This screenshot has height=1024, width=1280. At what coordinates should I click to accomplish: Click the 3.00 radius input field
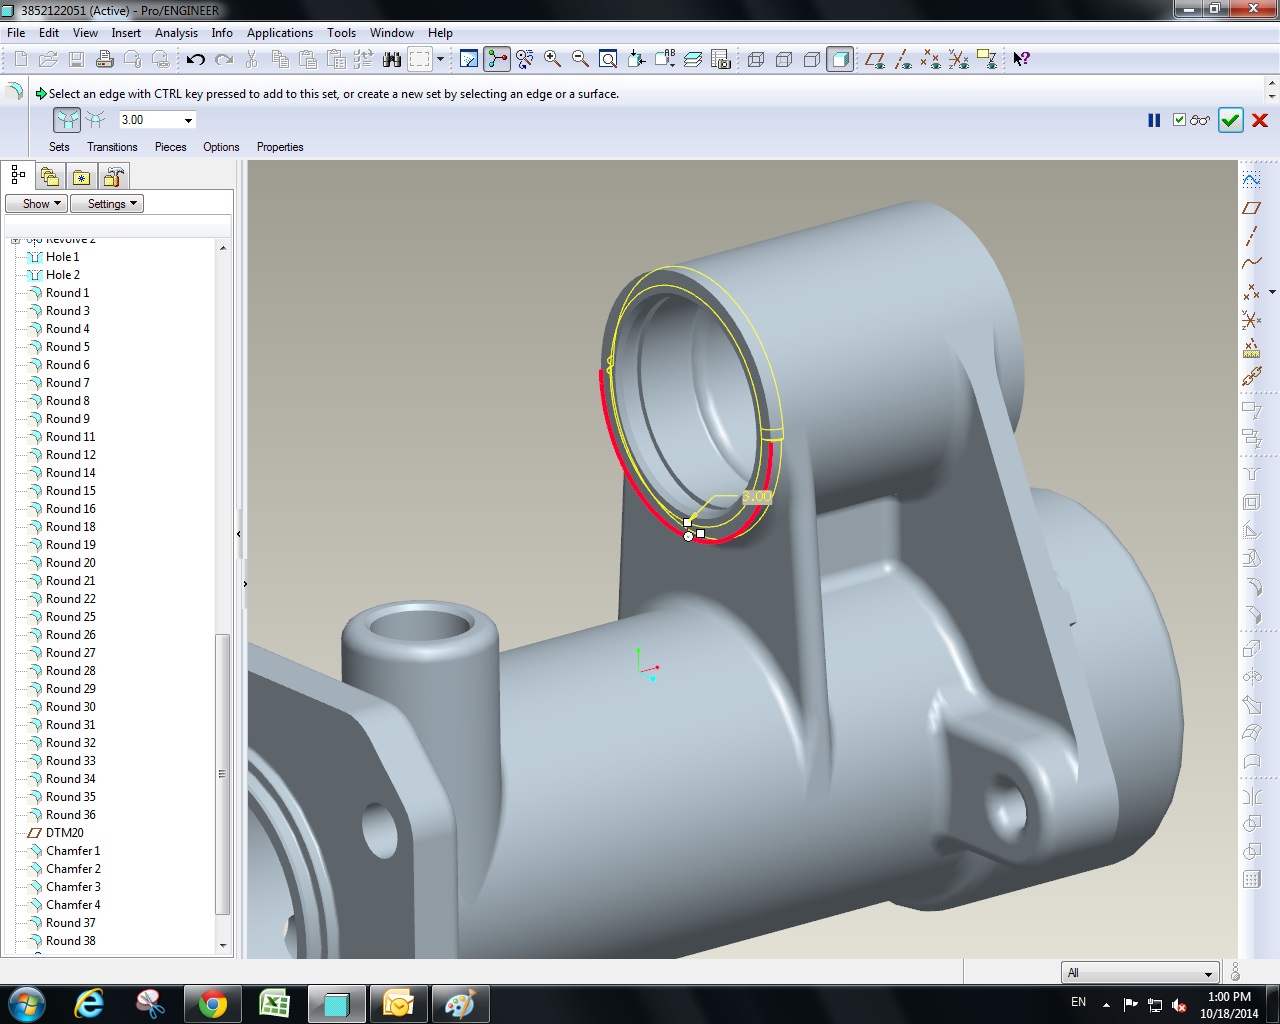click(x=149, y=120)
